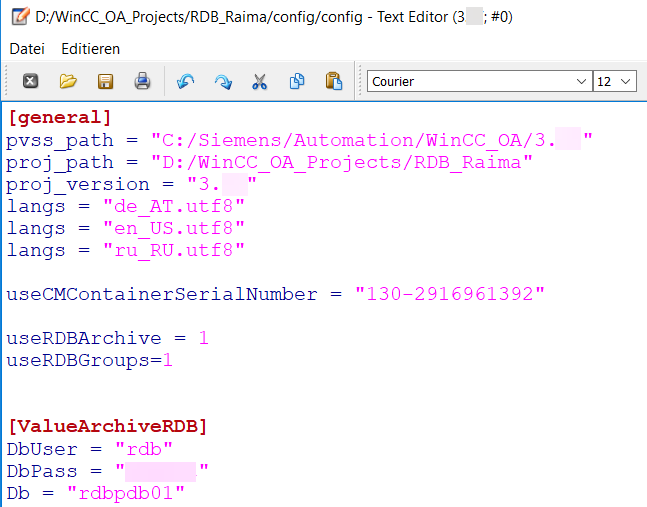Screen dimensions: 647x507
Task: Paste clipboard with paste icon
Action: tap(334, 81)
